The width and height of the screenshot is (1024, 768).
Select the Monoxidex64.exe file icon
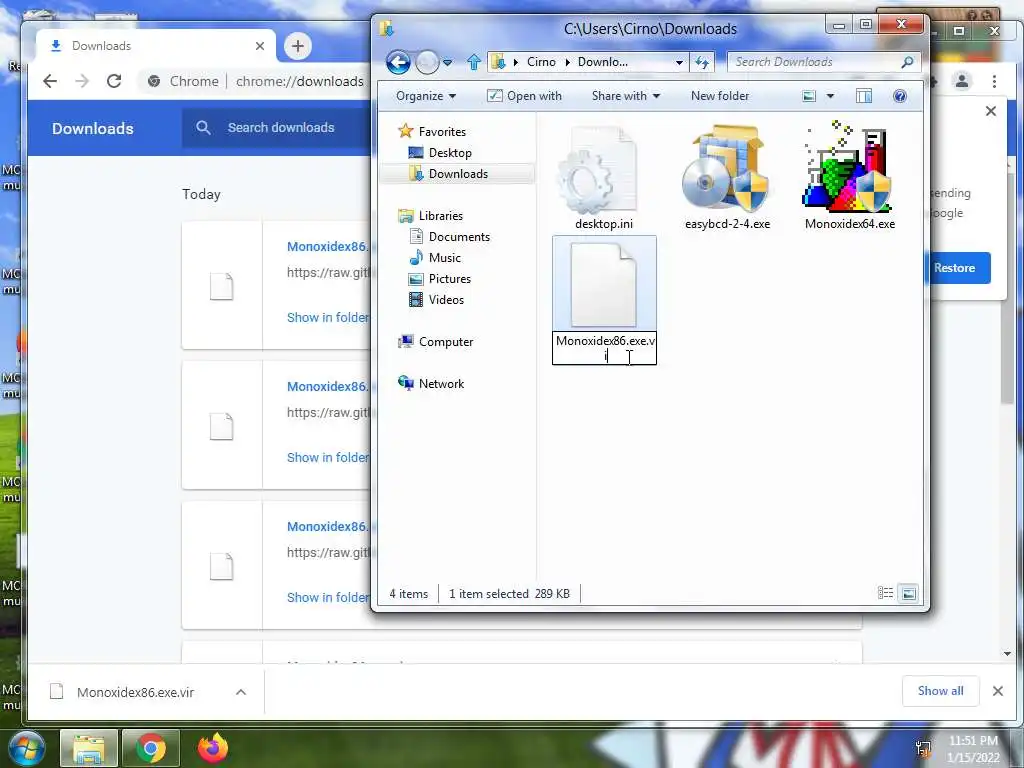pos(849,167)
